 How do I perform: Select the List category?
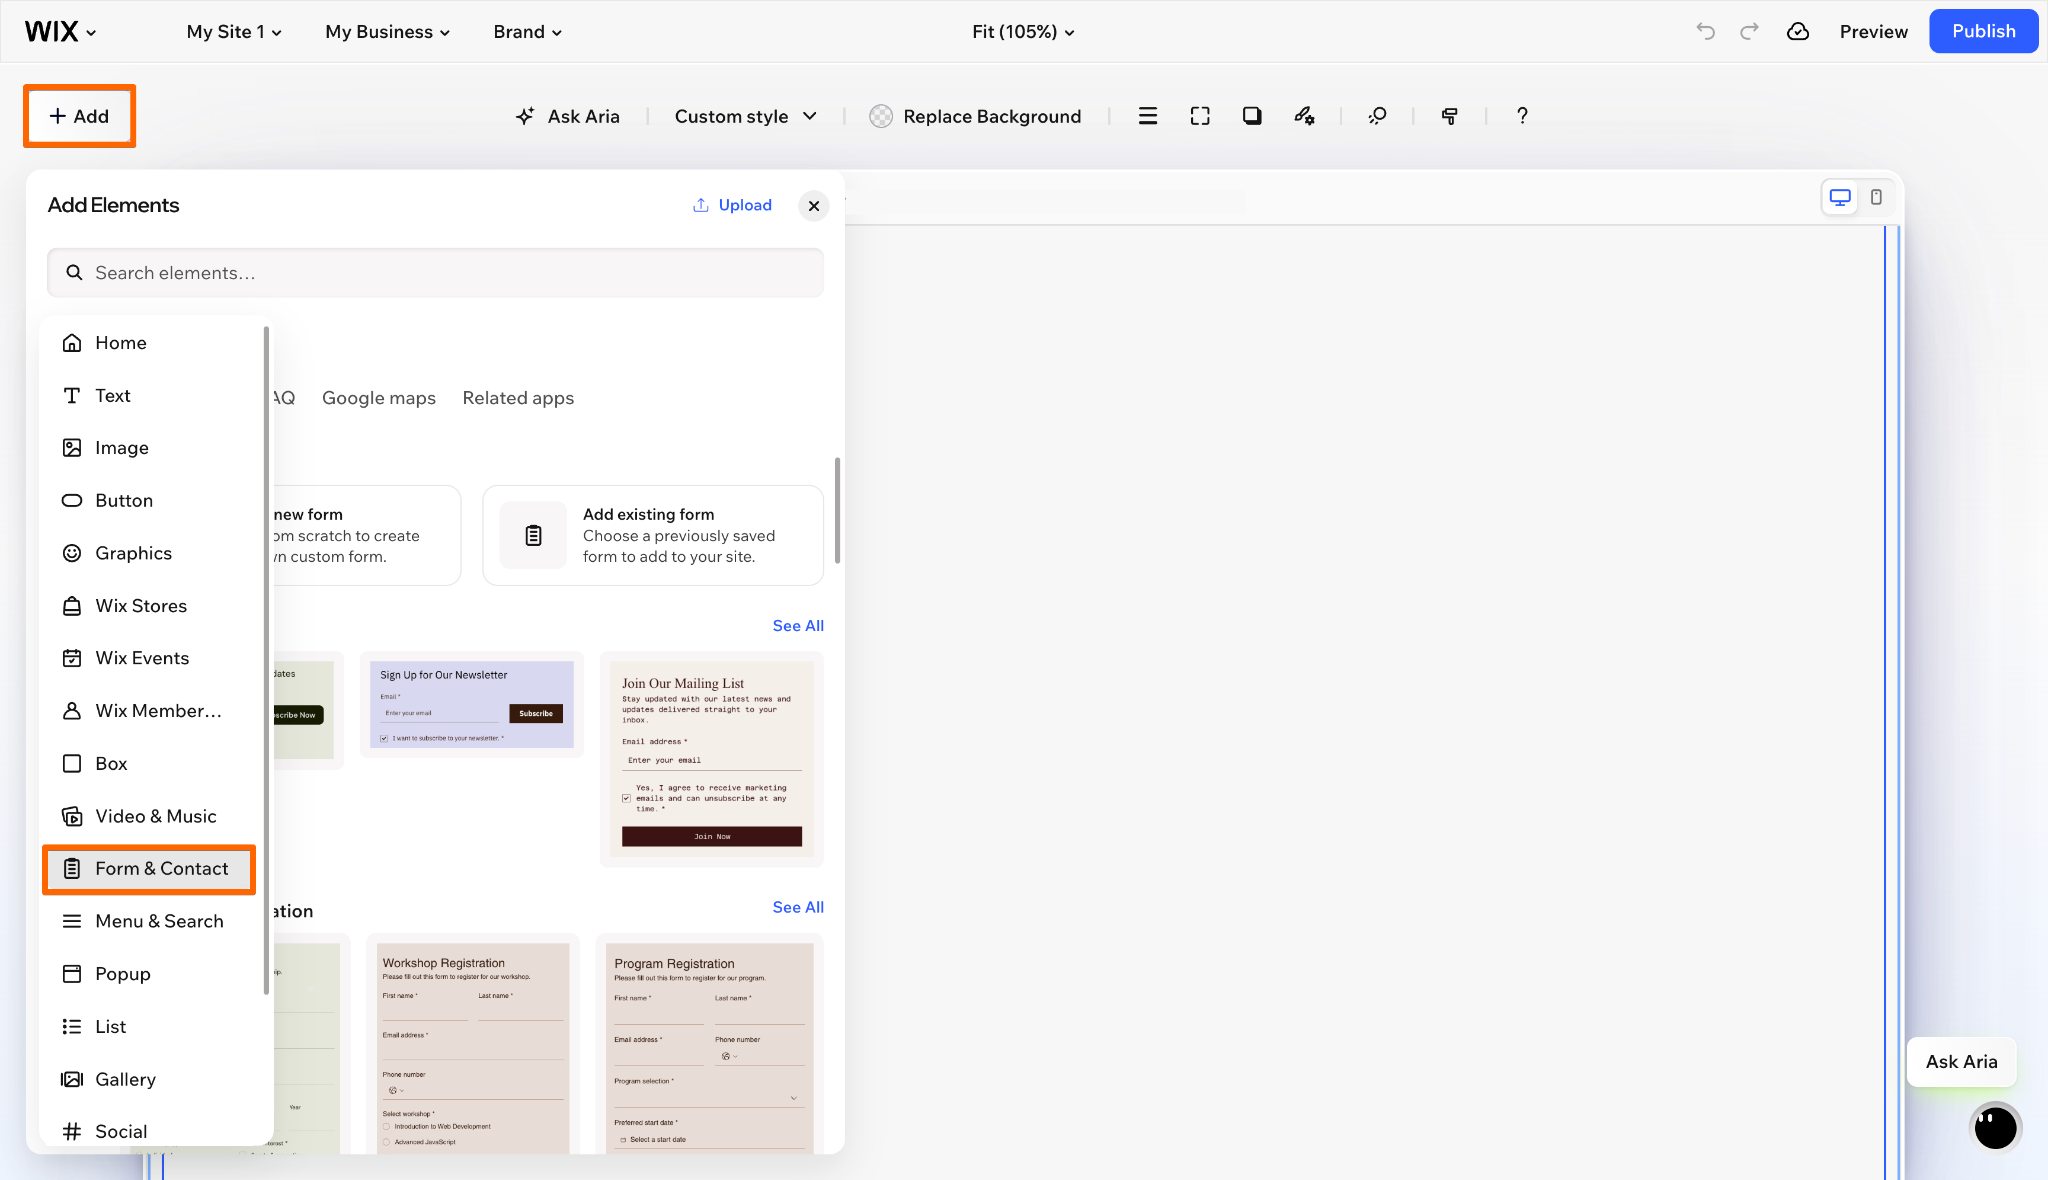pyautogui.click(x=150, y=1027)
